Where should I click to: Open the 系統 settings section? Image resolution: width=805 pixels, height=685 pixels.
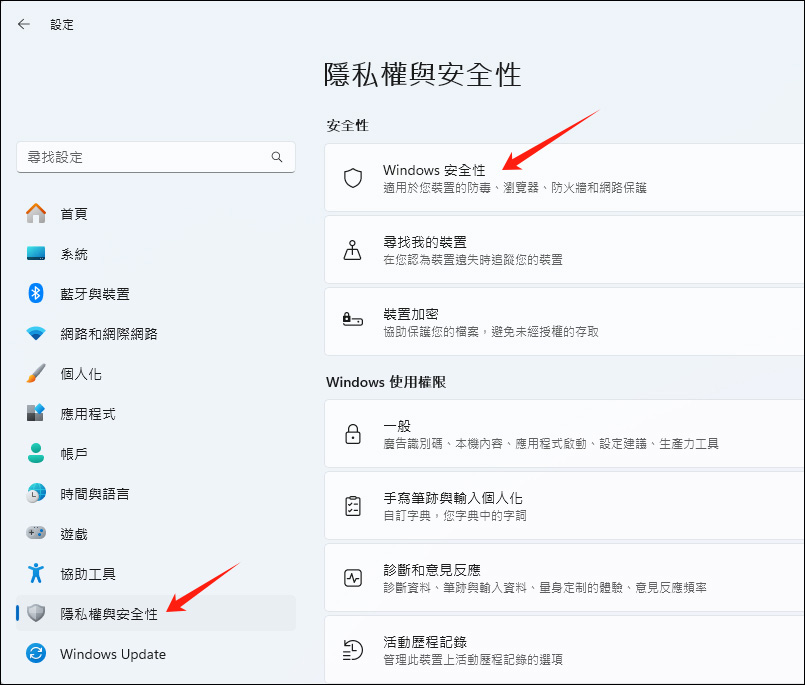pyautogui.click(x=73, y=254)
